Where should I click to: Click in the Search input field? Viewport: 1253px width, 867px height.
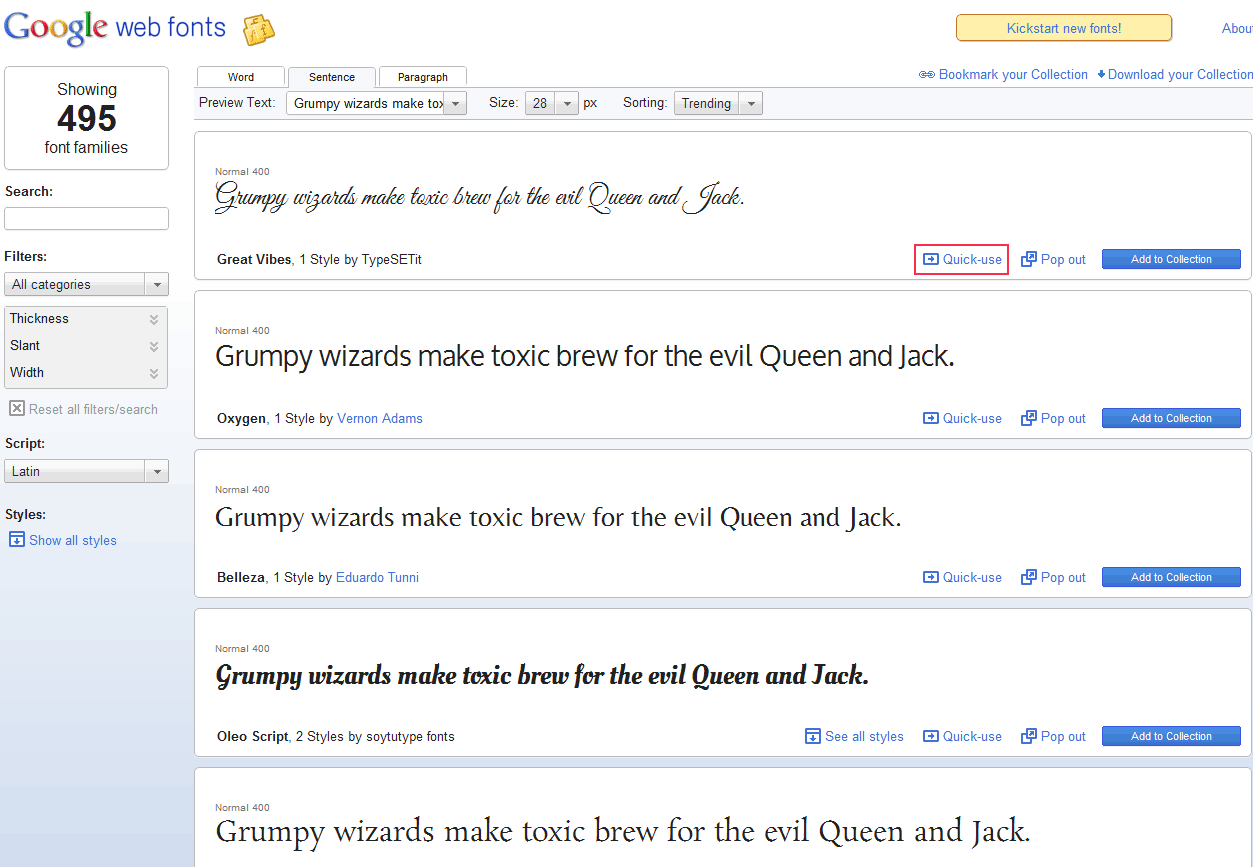[x=86, y=218]
